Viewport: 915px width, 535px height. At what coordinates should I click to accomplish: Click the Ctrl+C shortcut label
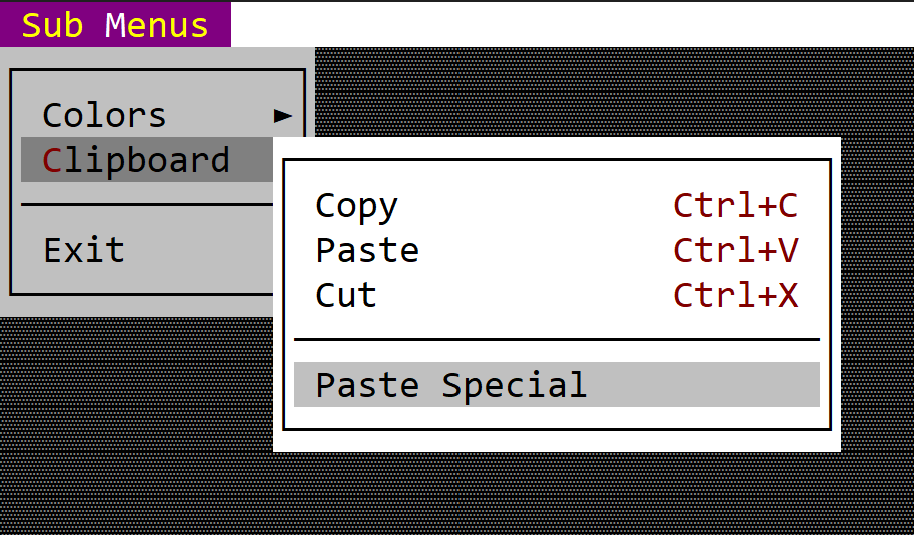[735, 205]
